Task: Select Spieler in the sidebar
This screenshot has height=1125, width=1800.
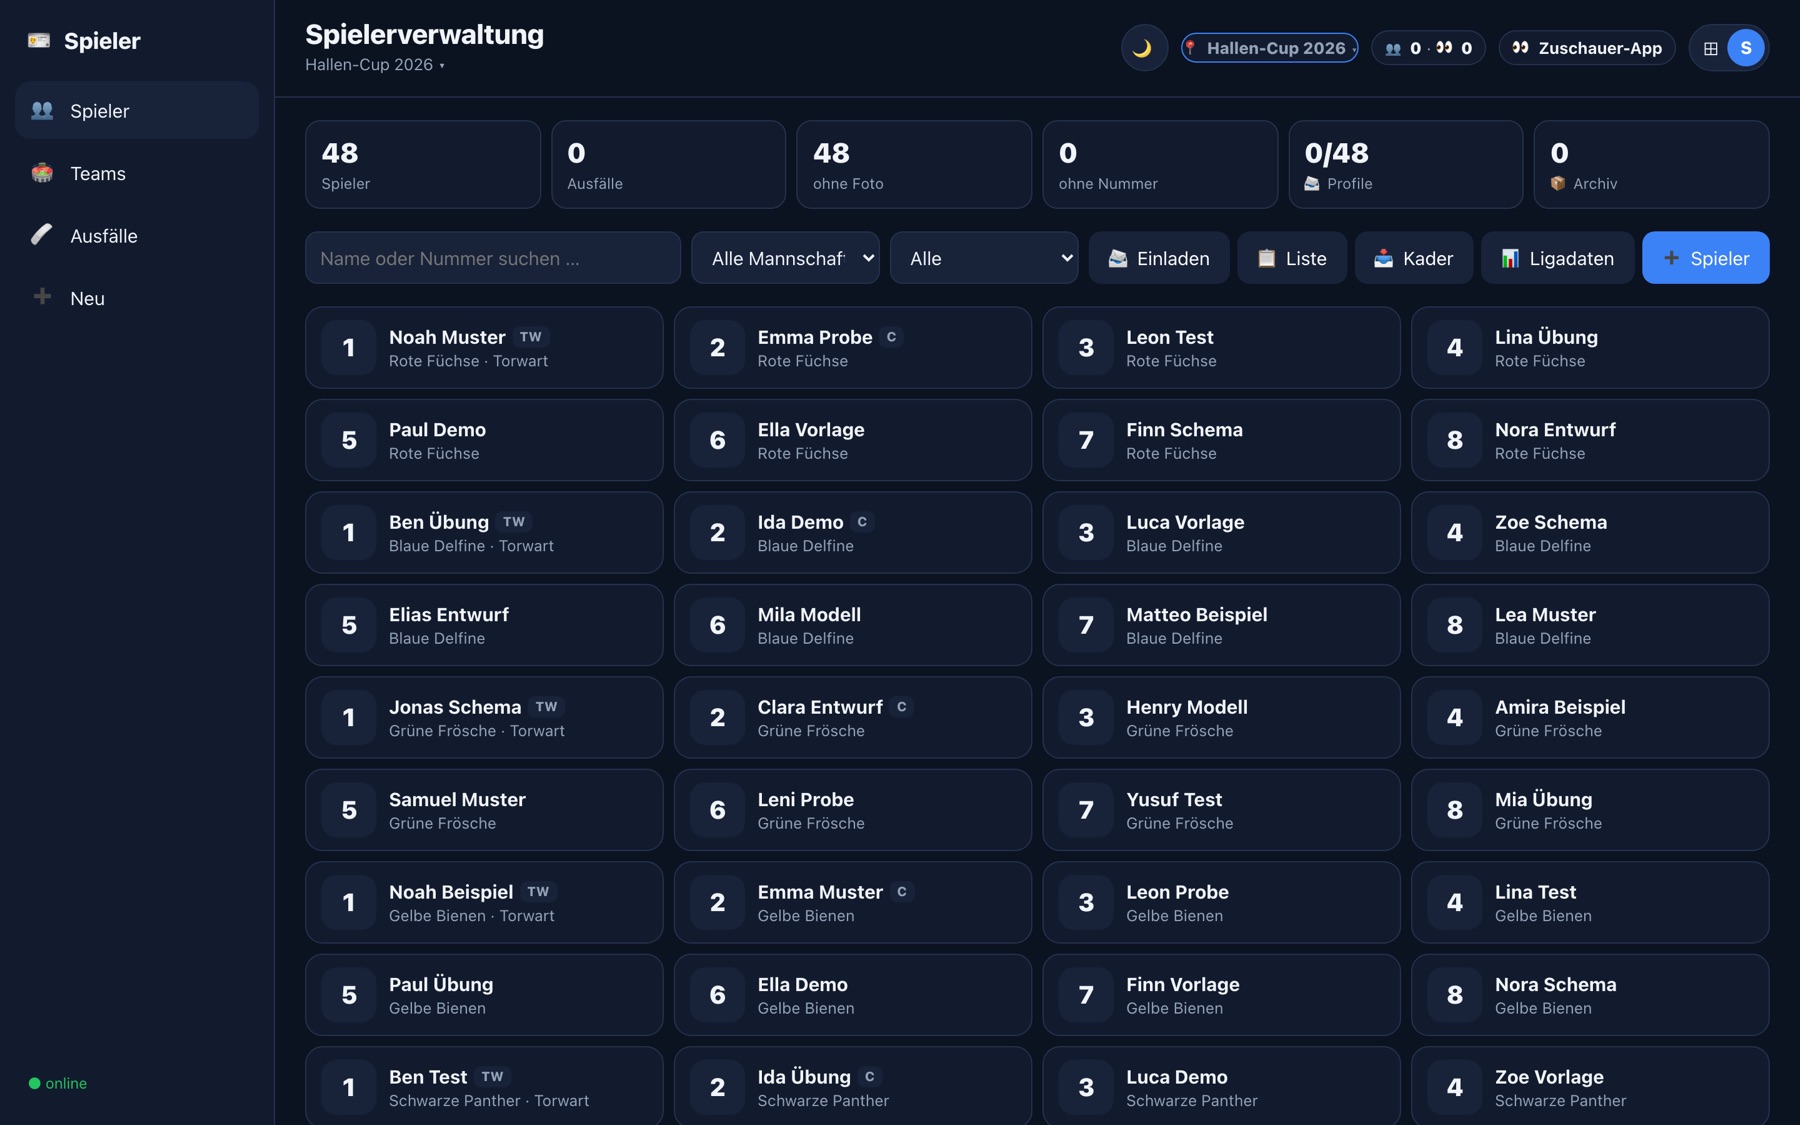Action: 137,110
